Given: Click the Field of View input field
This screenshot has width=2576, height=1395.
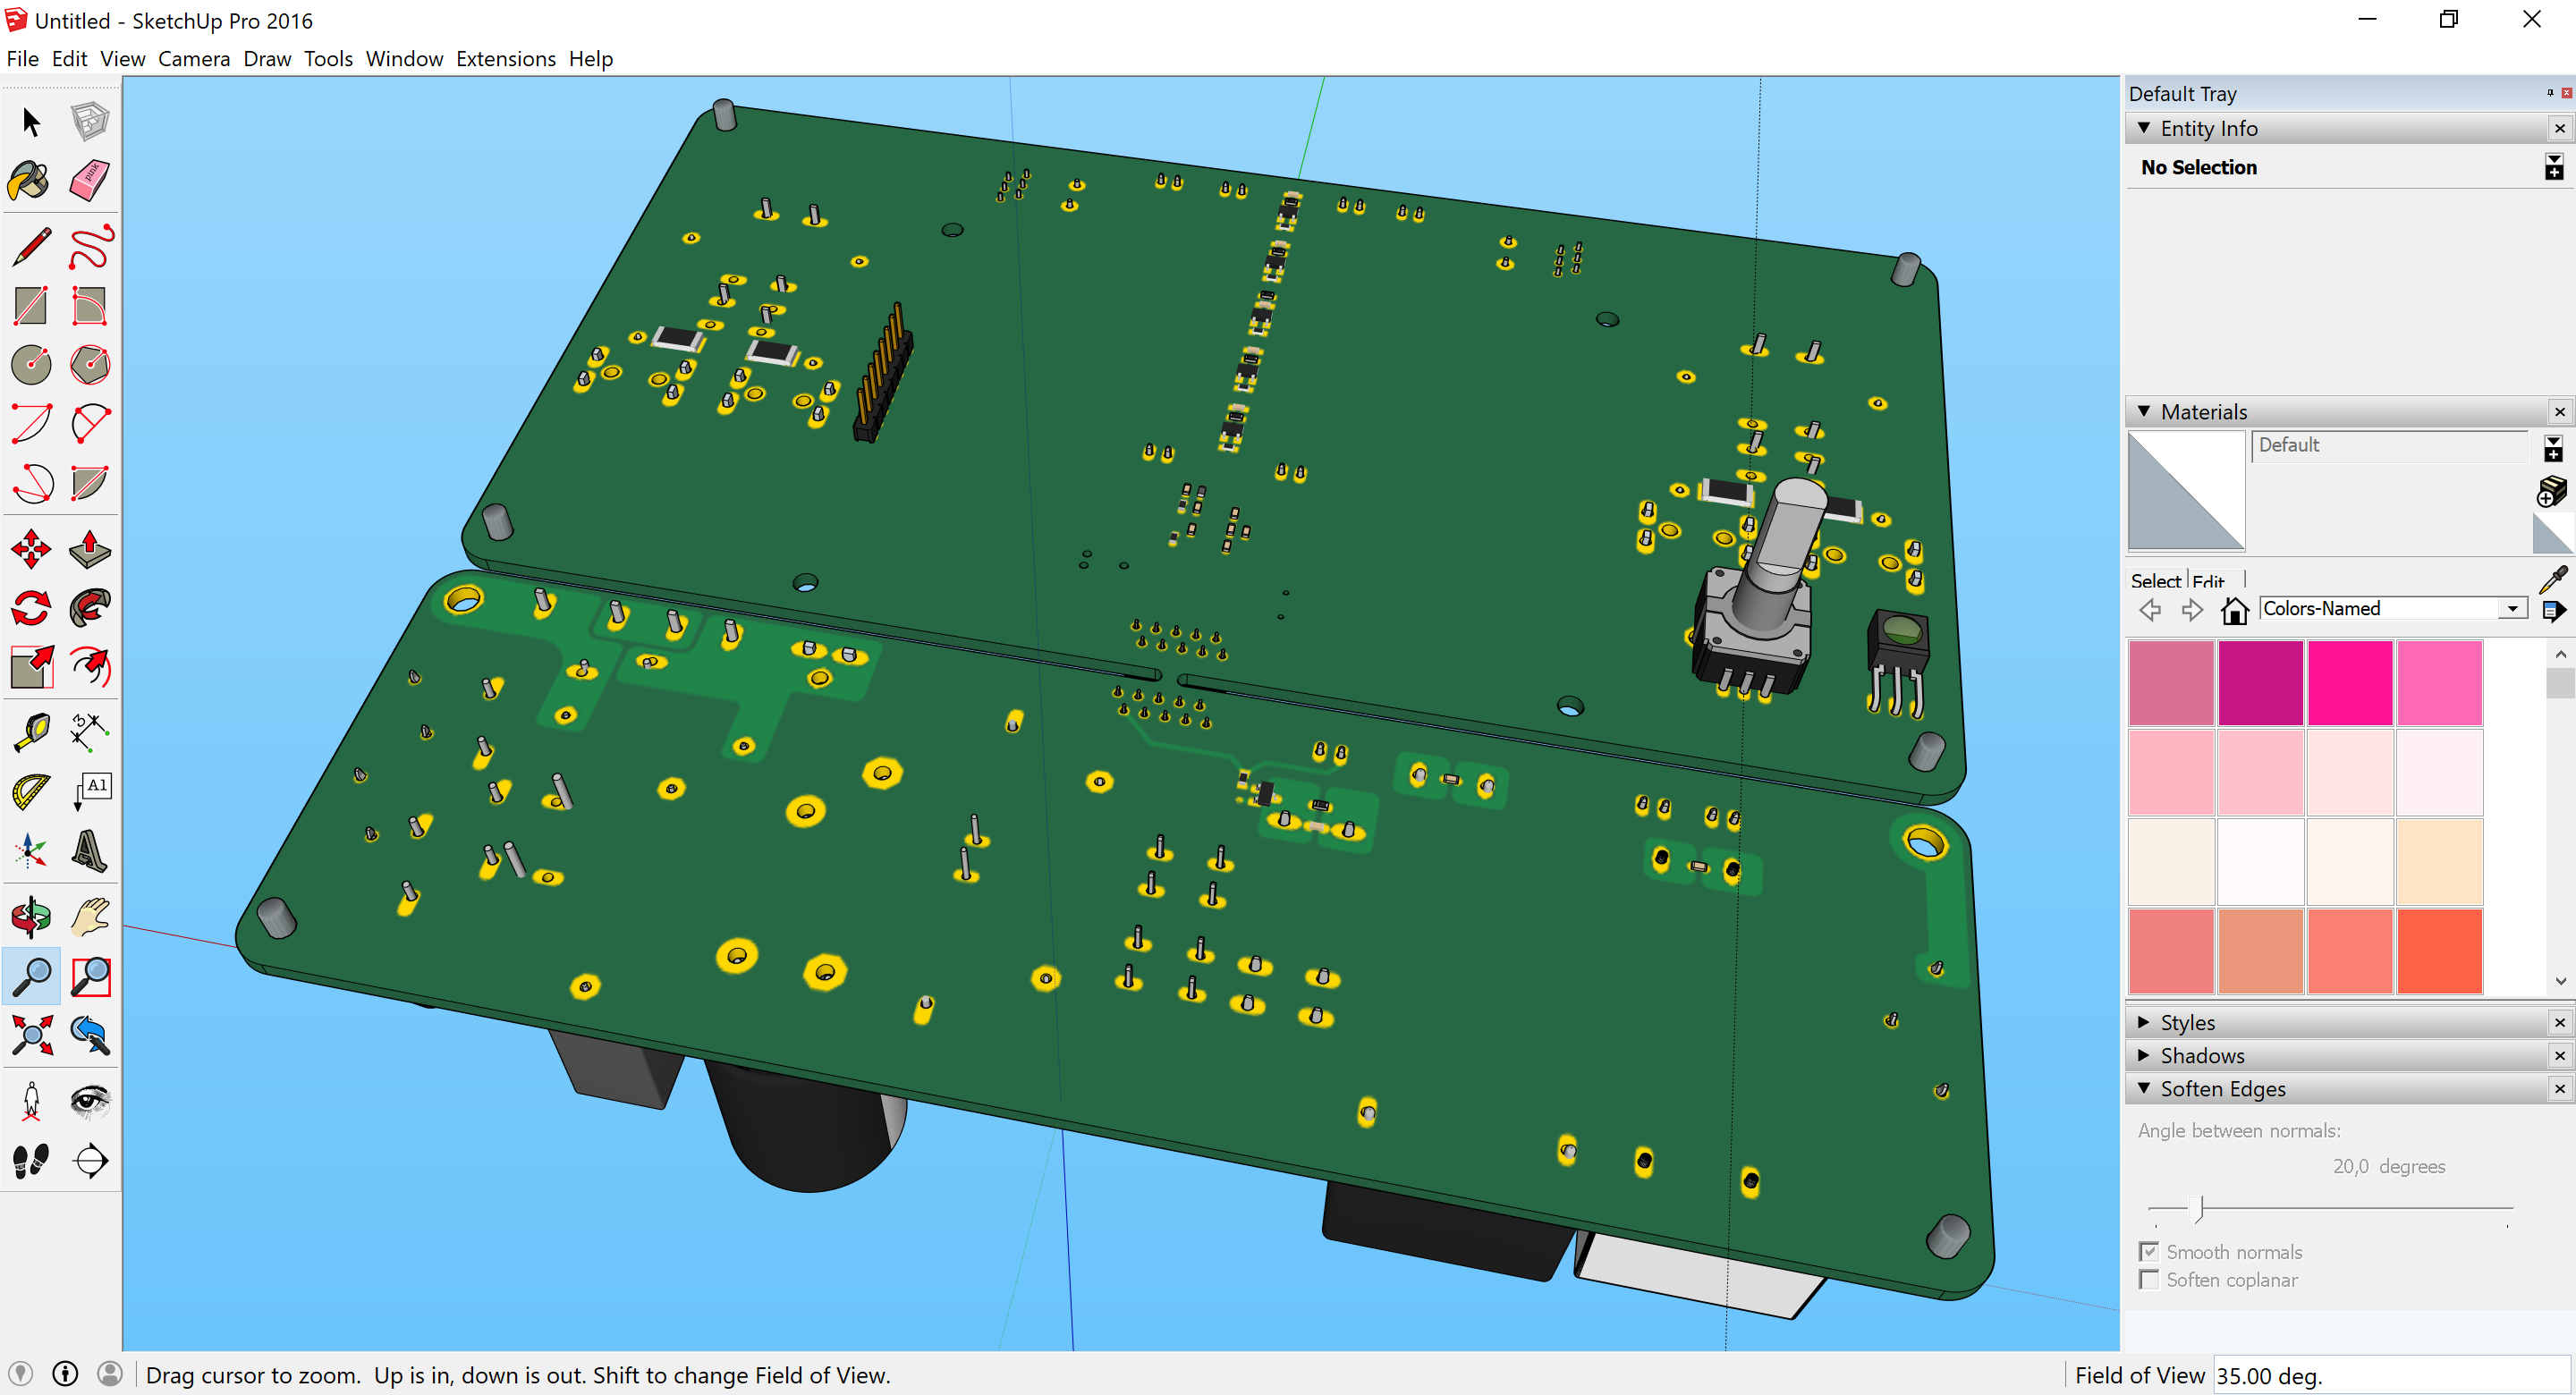Looking at the screenshot, I should (x=2392, y=1375).
